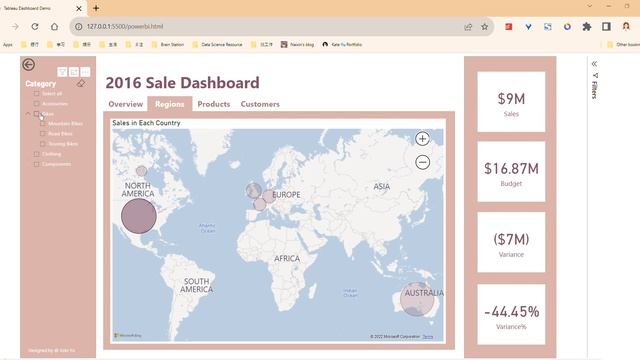Click the purple ring extension icon
The width and height of the screenshot is (640, 360).
coord(567,27)
